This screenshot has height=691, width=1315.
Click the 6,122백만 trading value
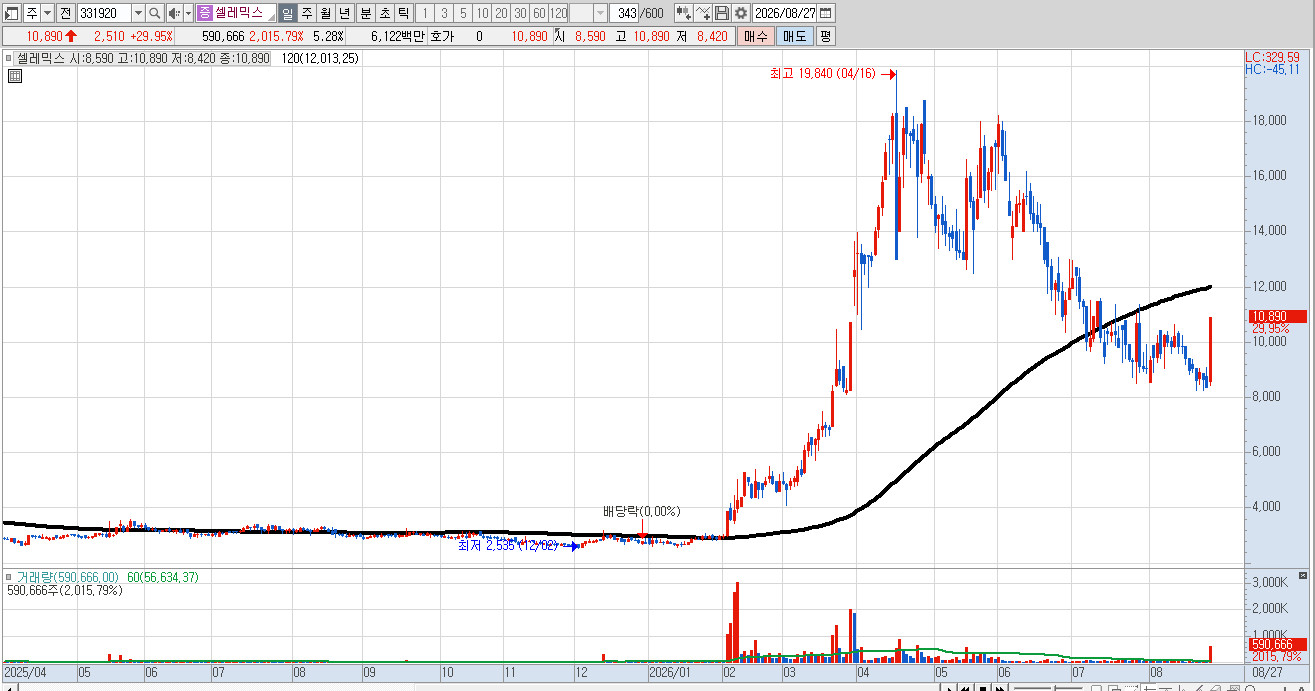pyautogui.click(x=398, y=36)
